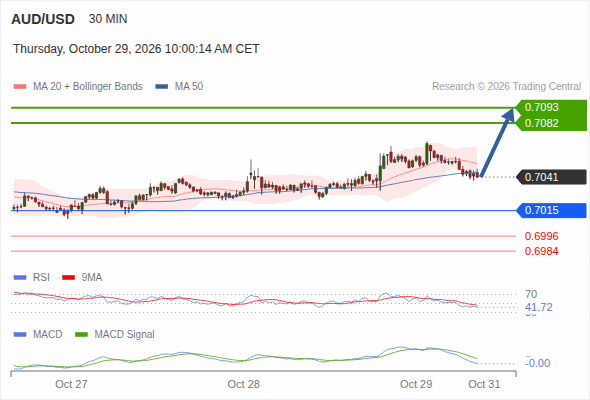Screen dimensions: 590x400
Task: Click the MACD Signal green legend swatch
Action: (81, 335)
